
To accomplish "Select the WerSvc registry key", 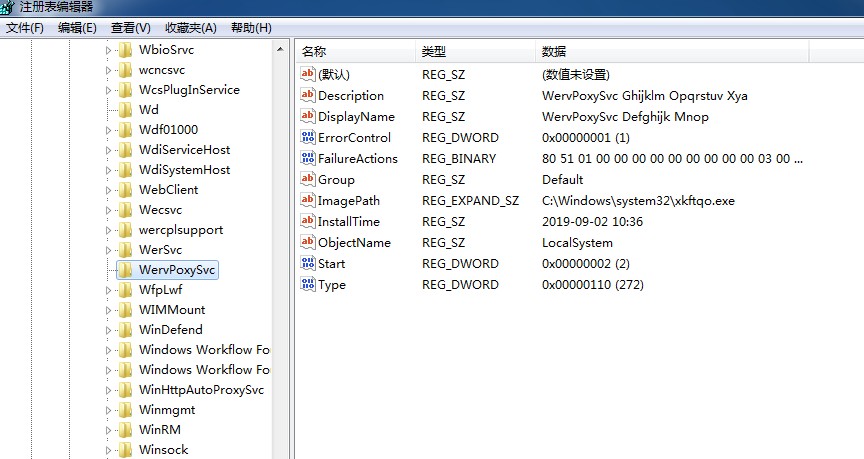I will pos(160,250).
